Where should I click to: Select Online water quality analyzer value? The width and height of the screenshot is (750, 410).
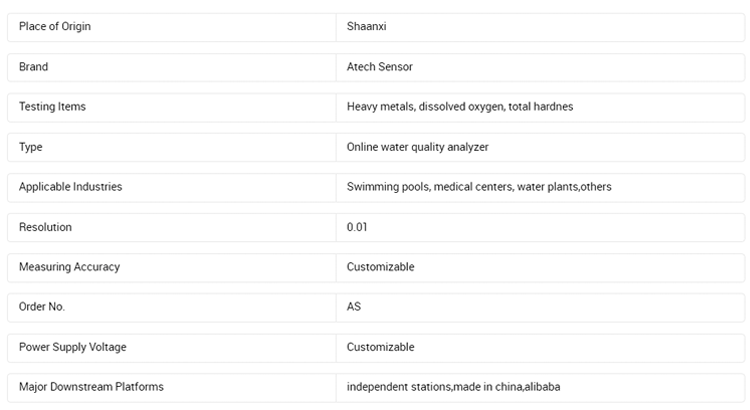(x=418, y=147)
